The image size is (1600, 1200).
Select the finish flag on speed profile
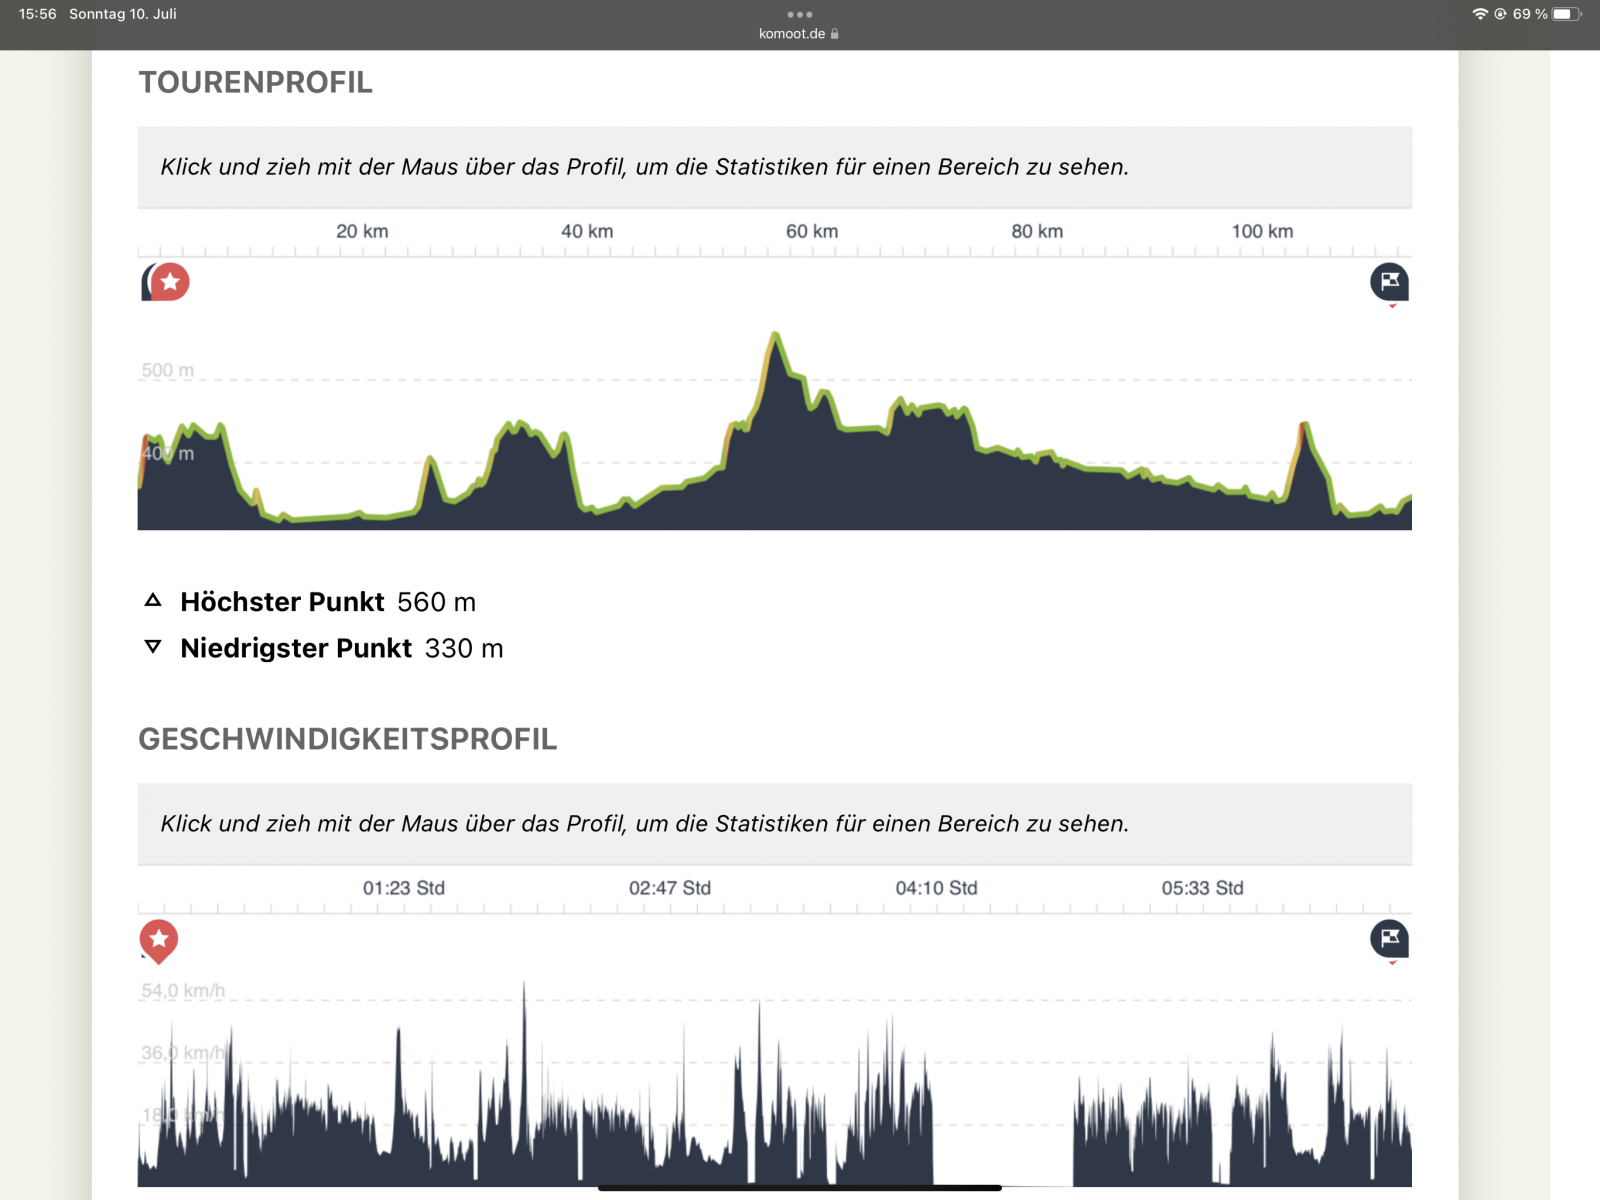pos(1389,939)
